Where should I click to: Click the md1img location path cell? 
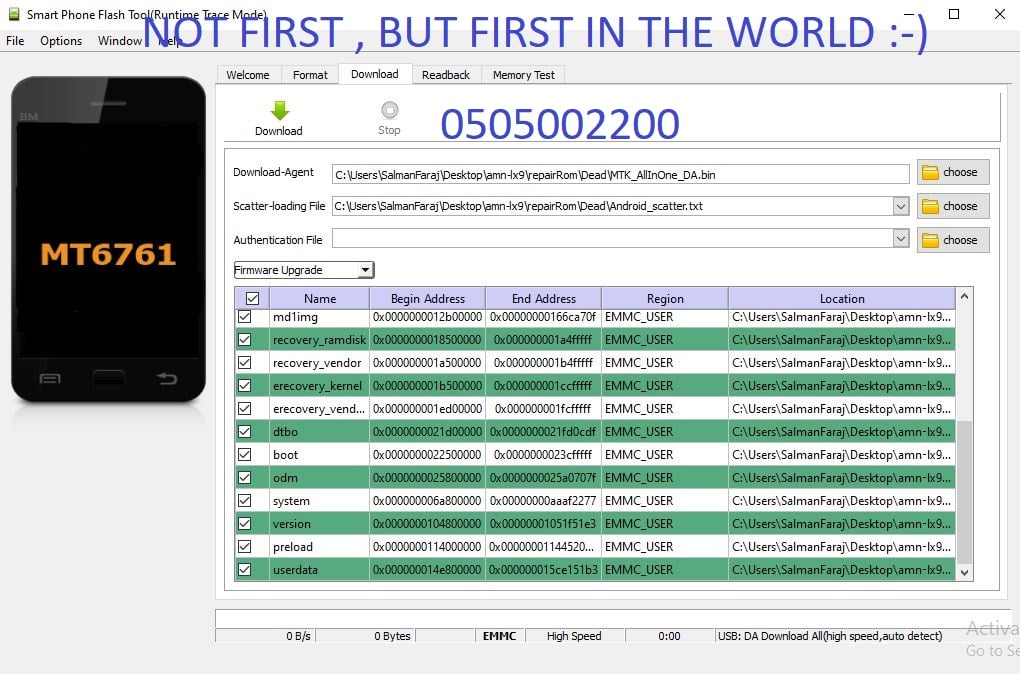coord(842,317)
